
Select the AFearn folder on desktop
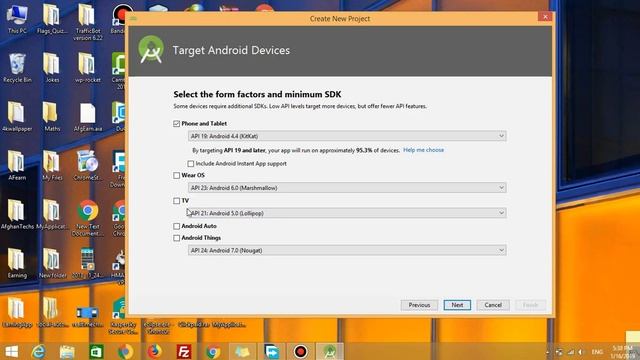pyautogui.click(x=17, y=166)
